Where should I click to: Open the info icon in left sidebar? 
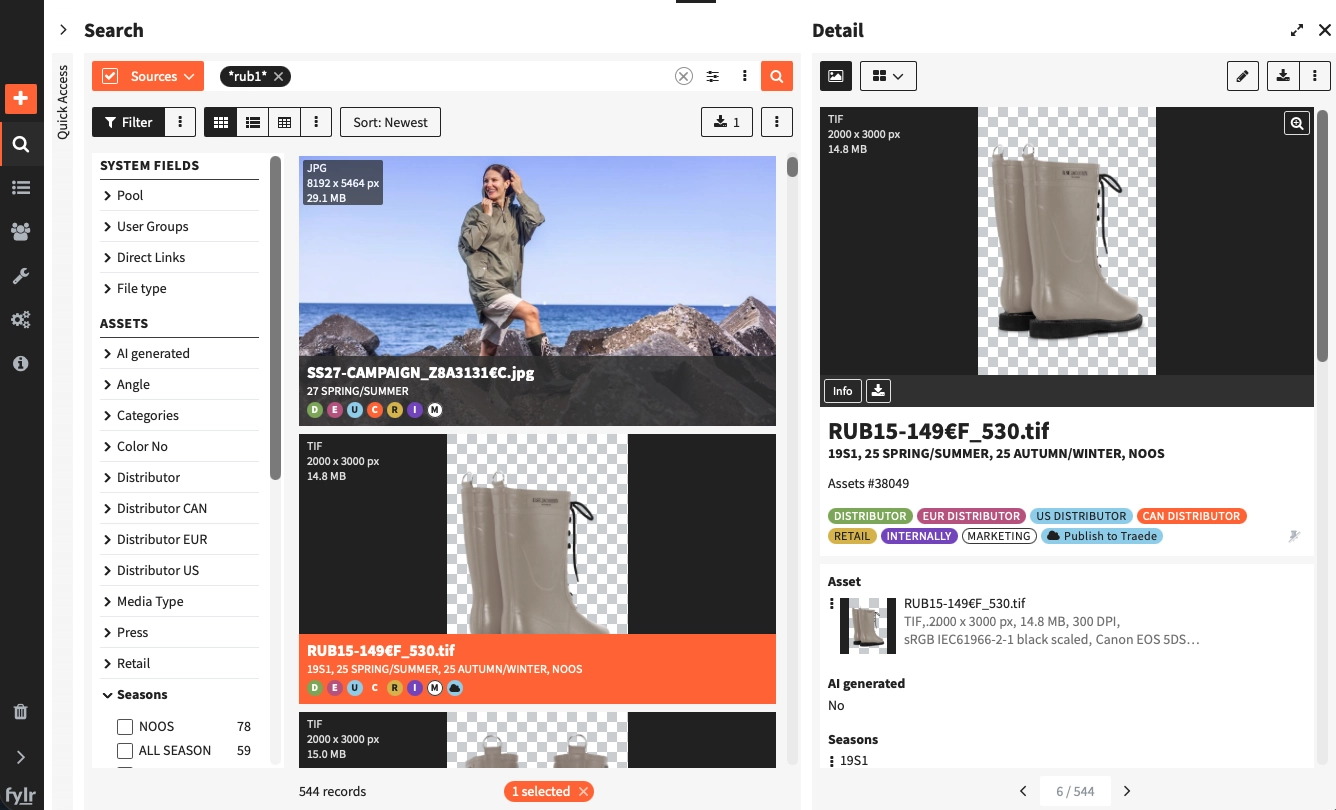point(20,363)
